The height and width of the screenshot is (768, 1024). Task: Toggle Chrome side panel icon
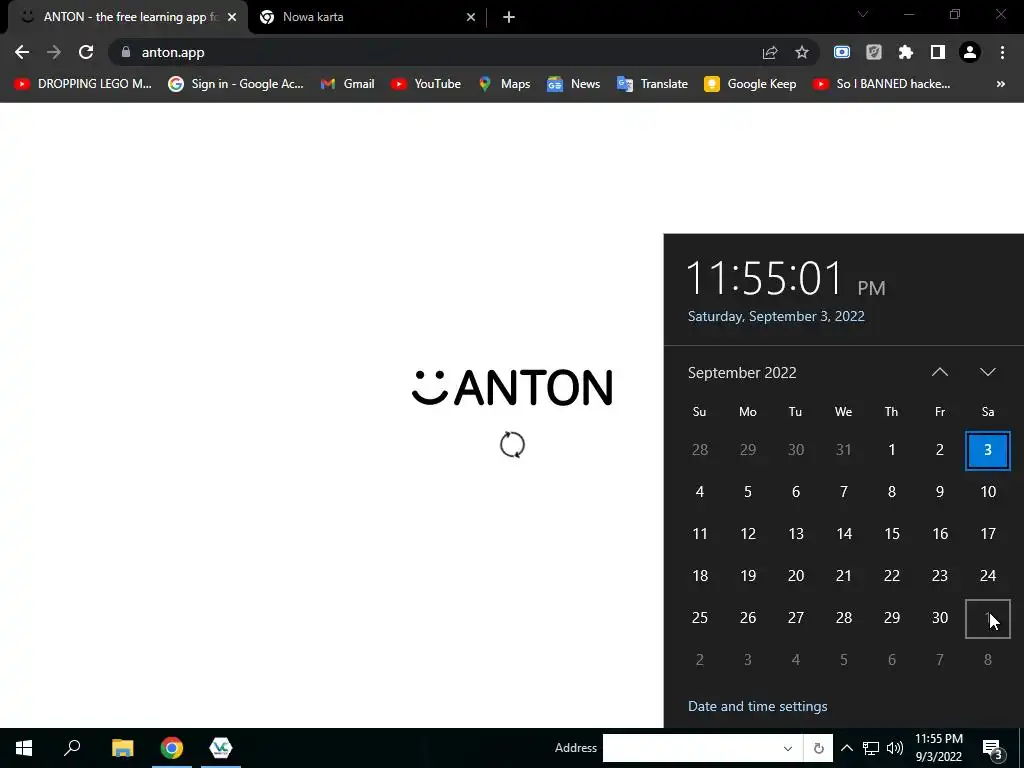pos(938,52)
